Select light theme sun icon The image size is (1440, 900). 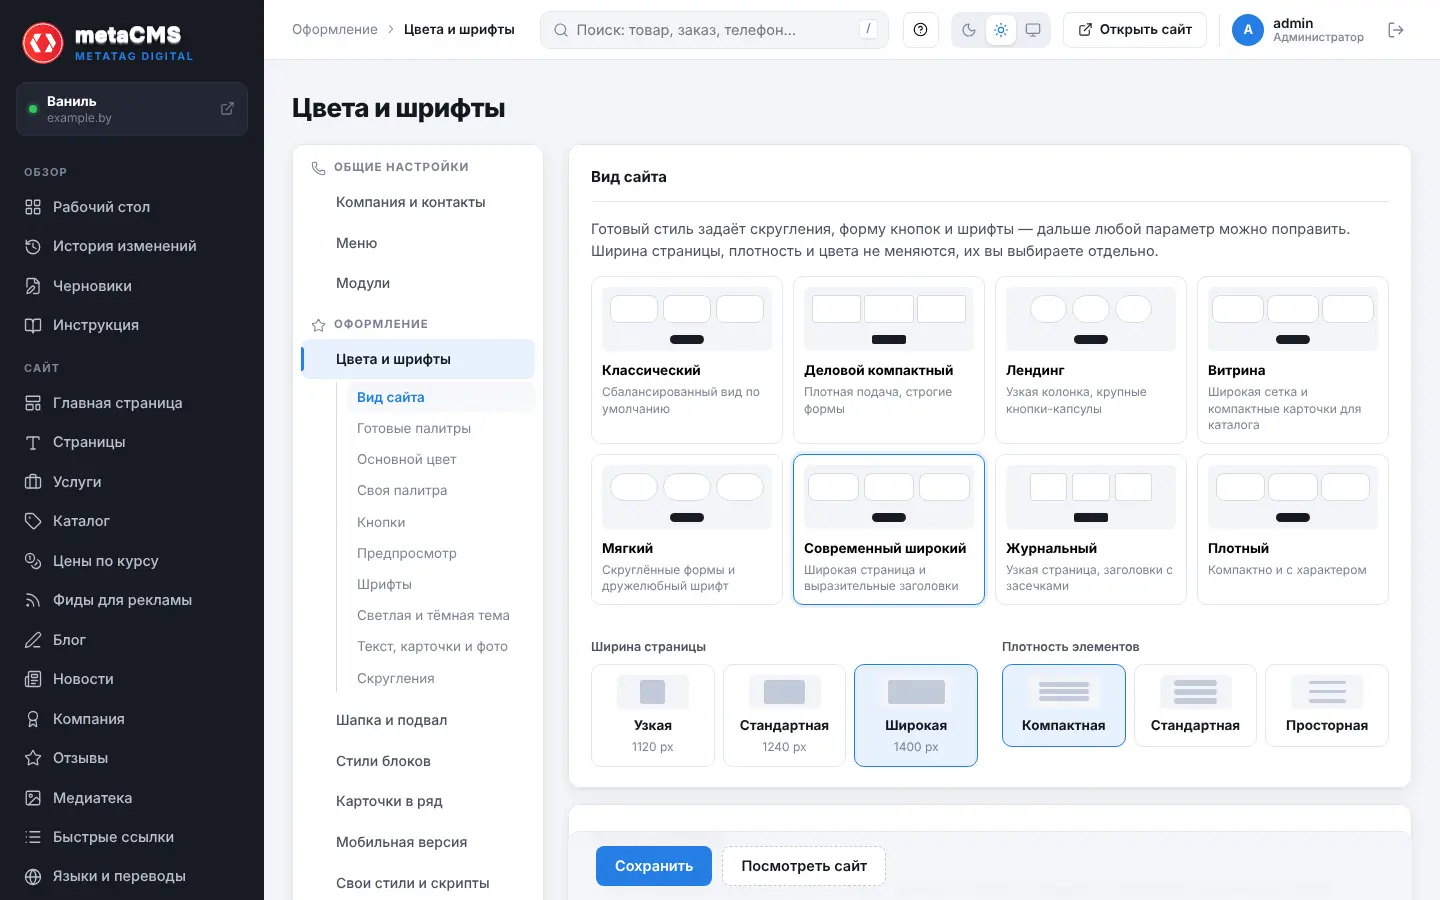coord(1001,30)
